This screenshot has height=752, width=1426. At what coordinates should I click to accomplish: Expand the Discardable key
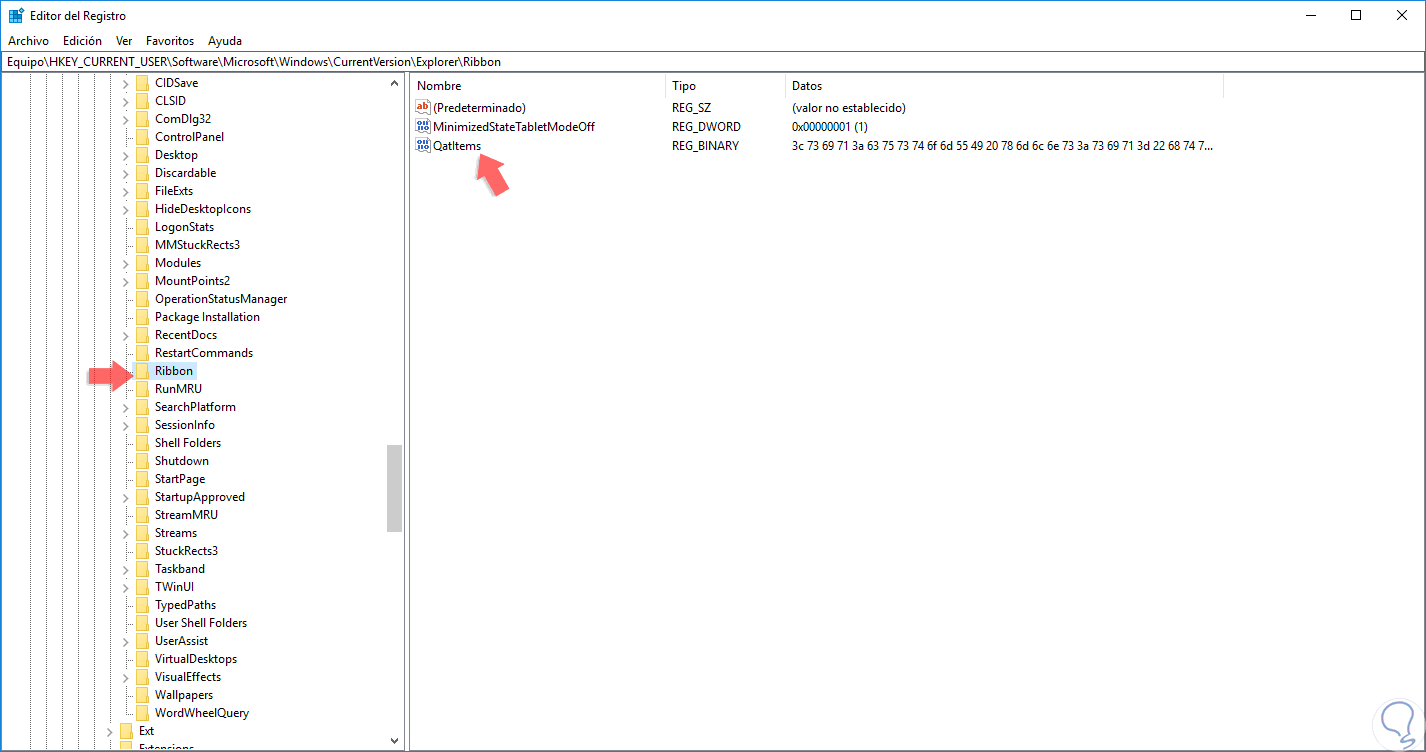126,173
